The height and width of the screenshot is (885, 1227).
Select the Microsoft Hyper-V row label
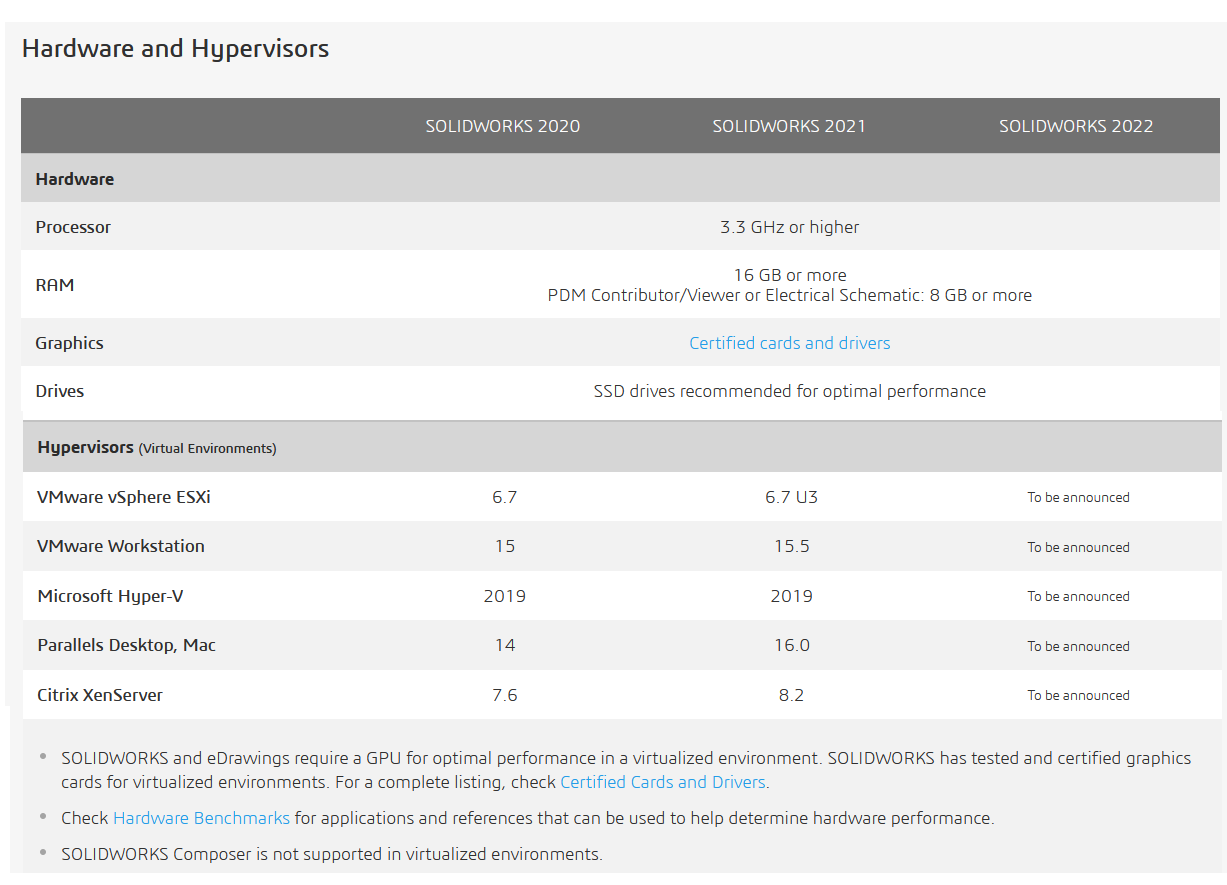click(x=110, y=596)
